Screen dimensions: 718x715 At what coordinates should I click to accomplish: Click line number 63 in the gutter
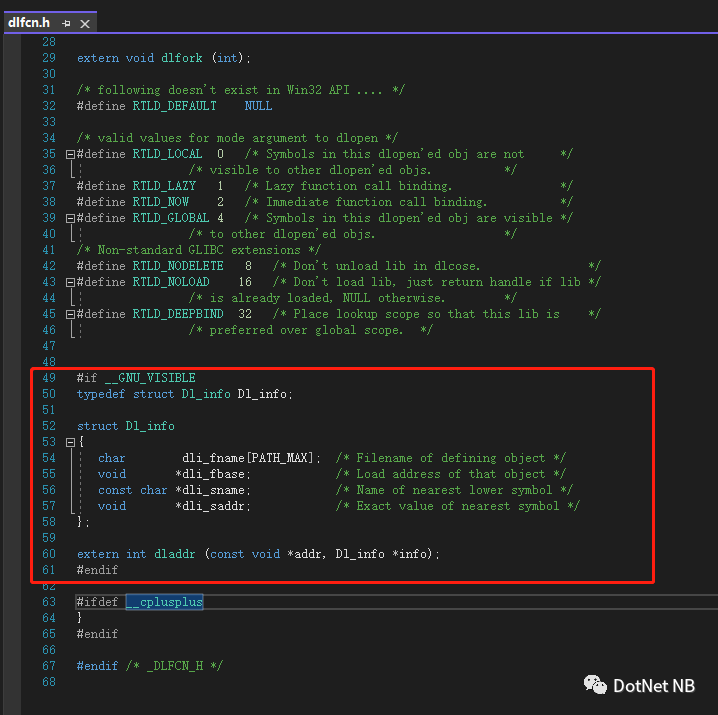pyautogui.click(x=49, y=602)
